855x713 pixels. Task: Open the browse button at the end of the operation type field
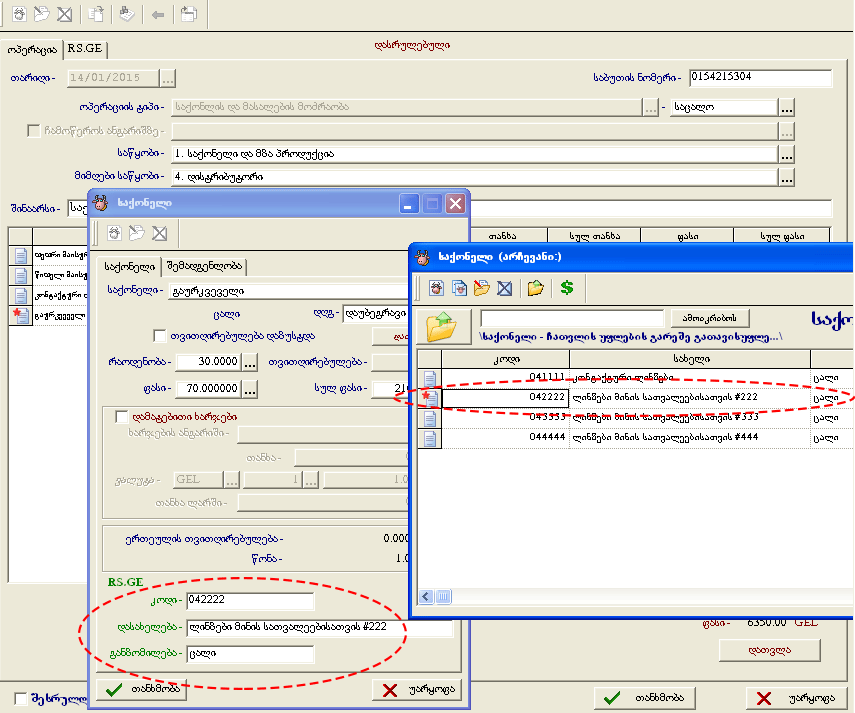pyautogui.click(x=651, y=107)
